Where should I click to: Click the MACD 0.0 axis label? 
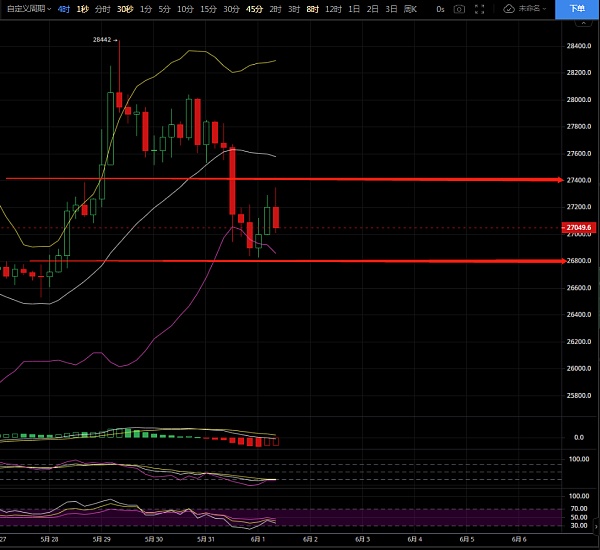[x=579, y=437]
